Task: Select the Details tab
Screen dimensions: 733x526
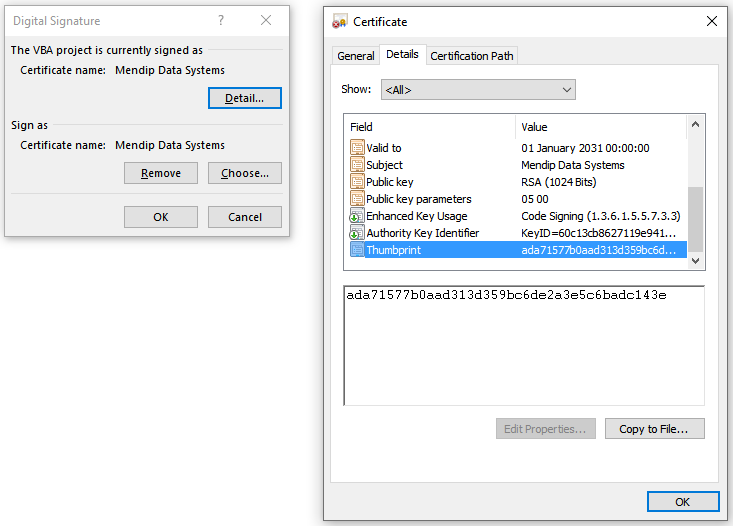Action: coord(402,54)
